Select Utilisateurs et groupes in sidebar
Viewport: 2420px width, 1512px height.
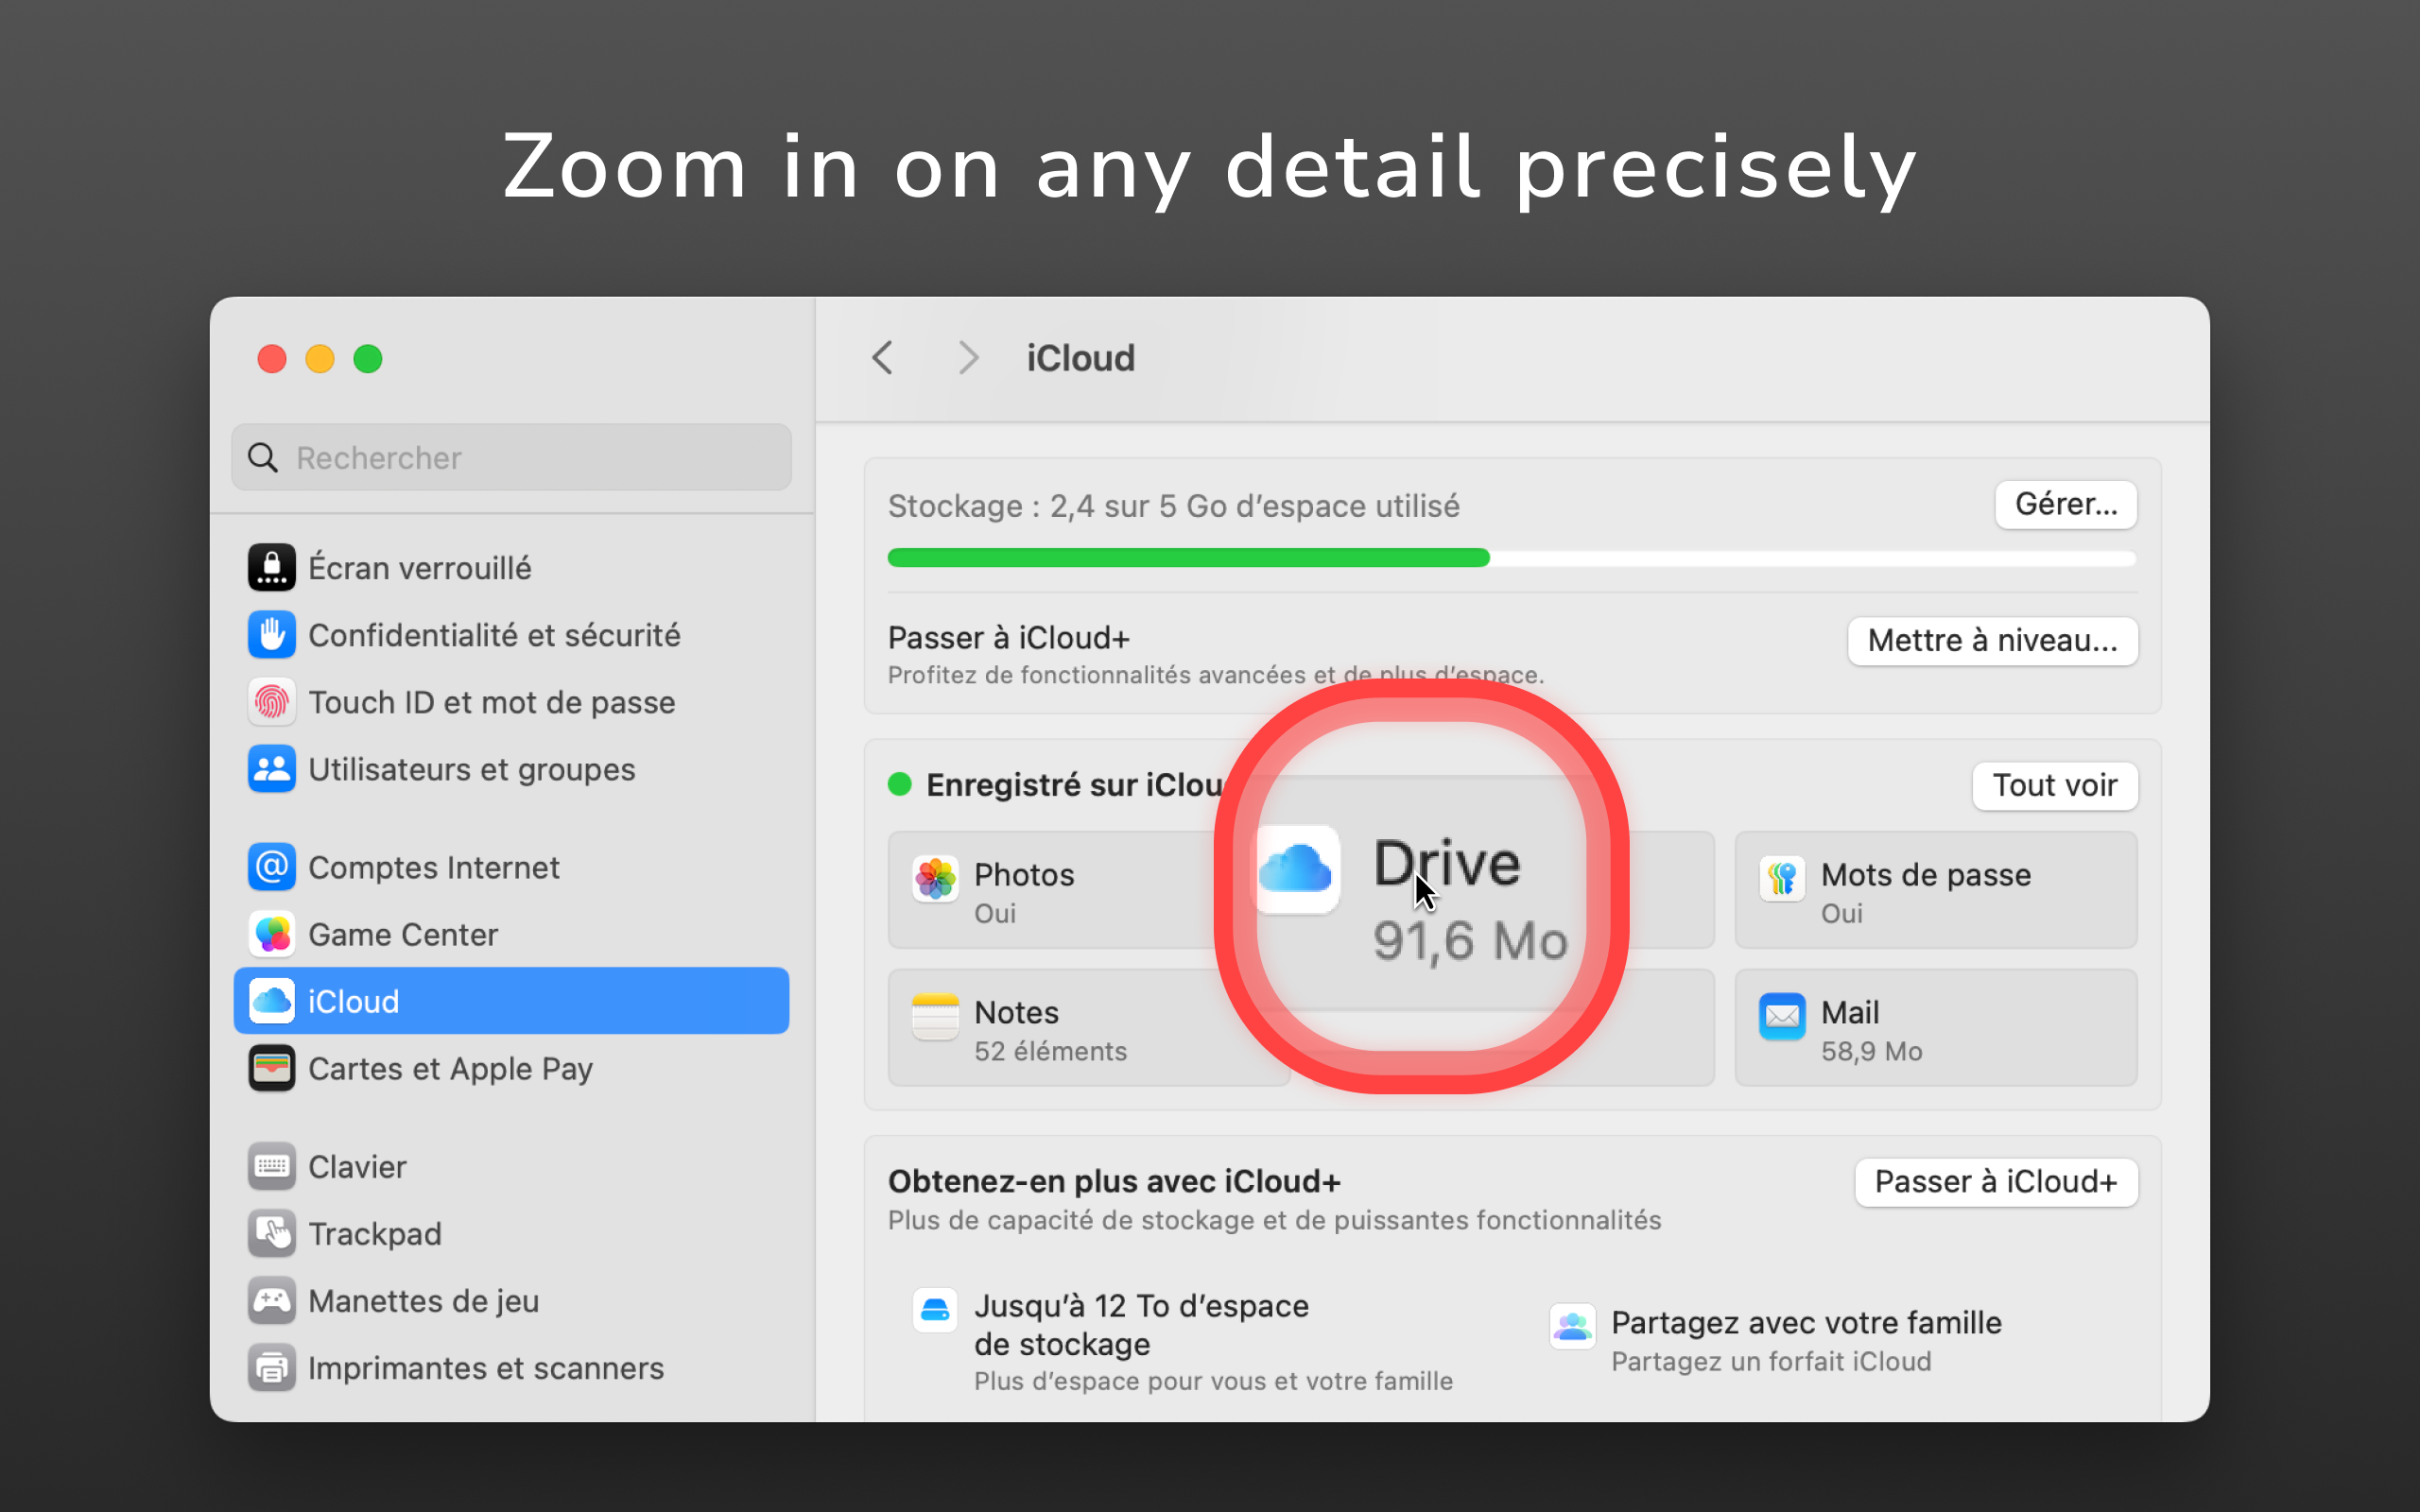(511, 769)
